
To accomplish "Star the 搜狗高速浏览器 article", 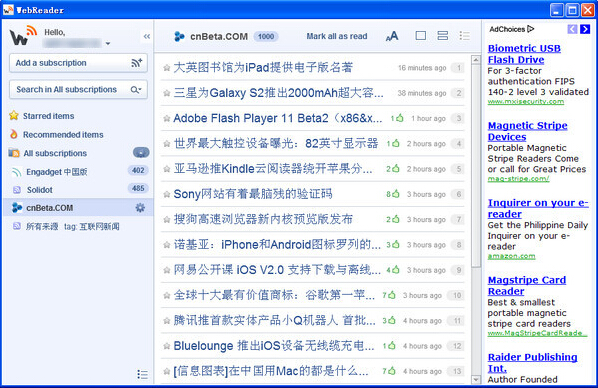I will (167, 220).
